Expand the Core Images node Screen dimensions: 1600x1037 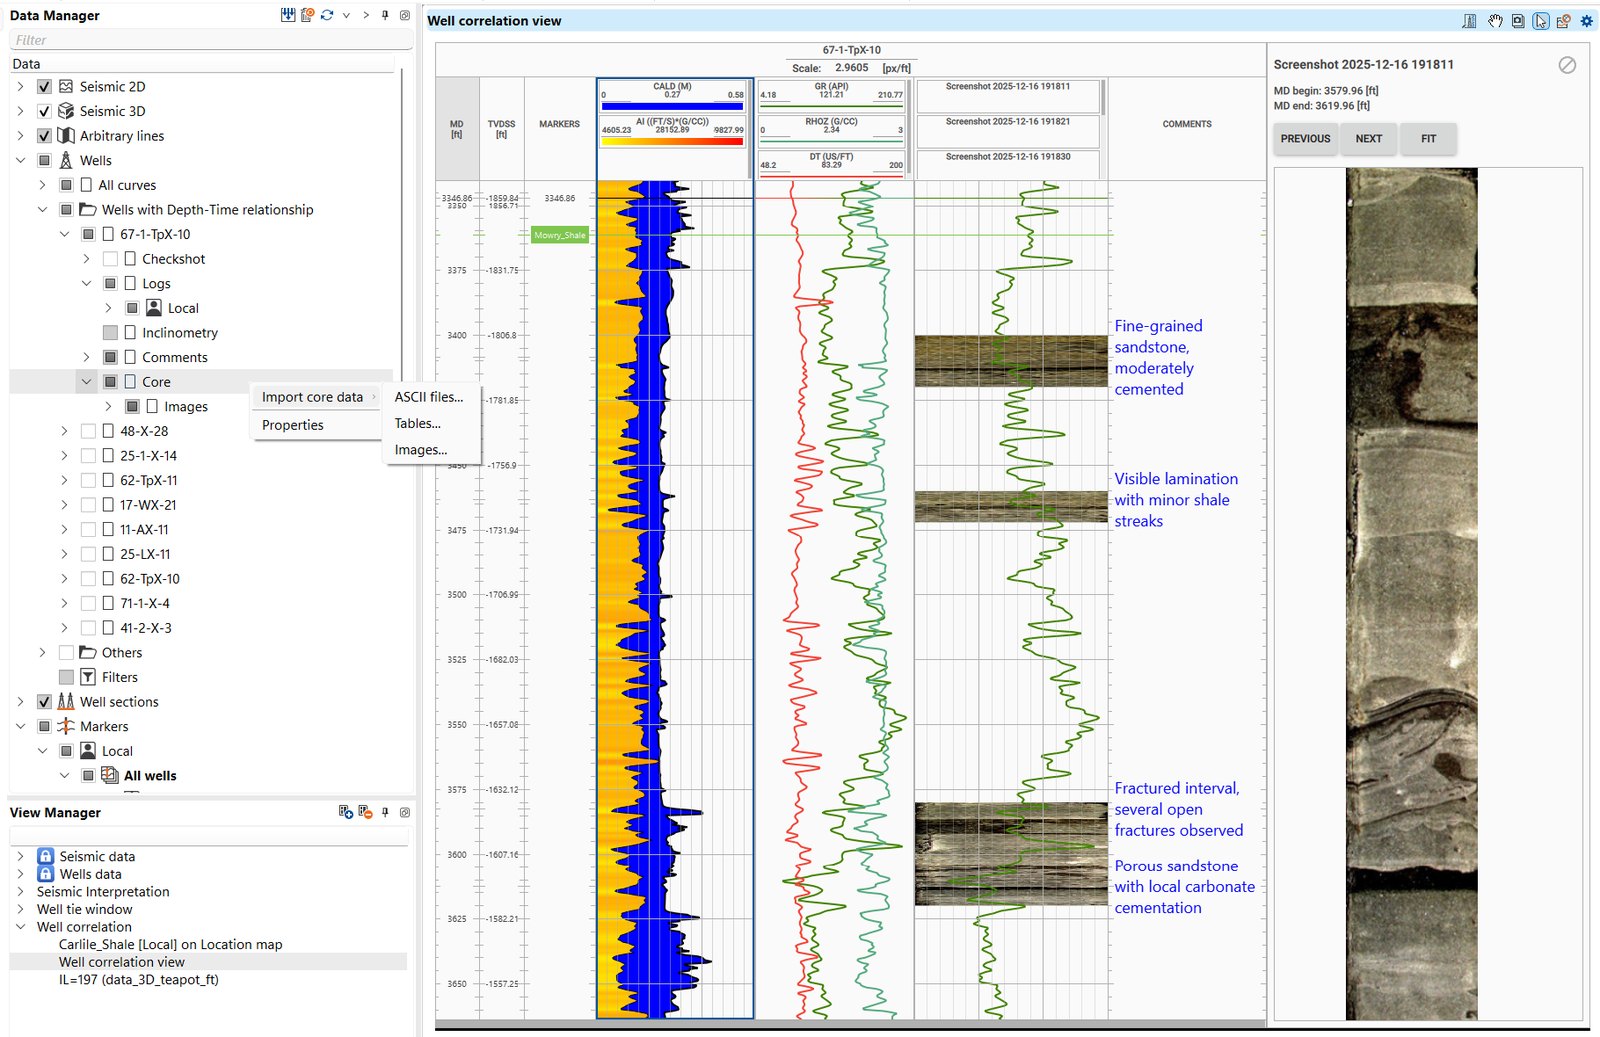(108, 406)
